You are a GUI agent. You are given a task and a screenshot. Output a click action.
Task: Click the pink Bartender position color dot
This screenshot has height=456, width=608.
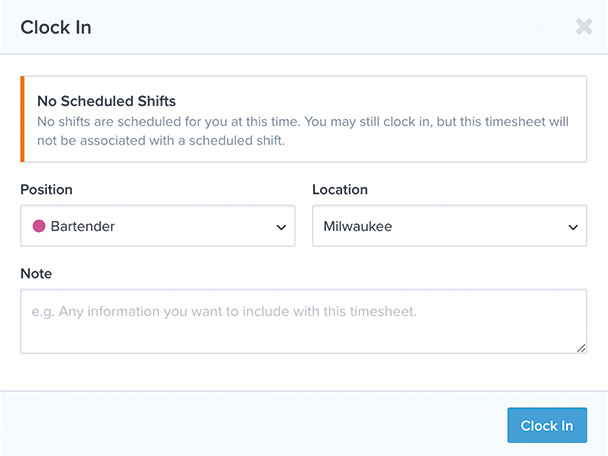[x=39, y=226]
